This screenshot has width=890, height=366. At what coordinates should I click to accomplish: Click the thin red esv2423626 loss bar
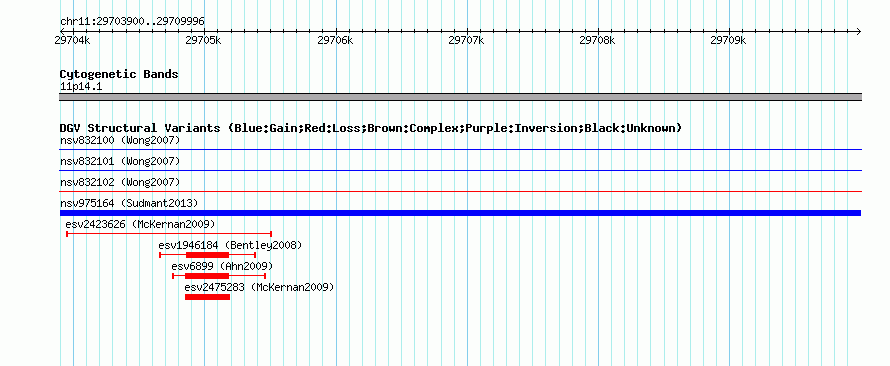[169, 234]
